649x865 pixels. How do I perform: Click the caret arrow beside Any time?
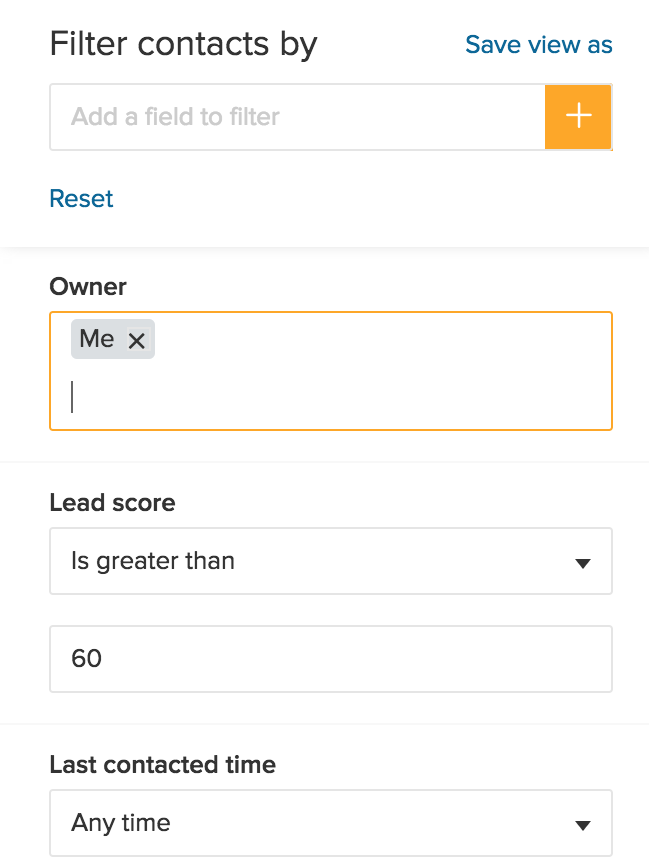tap(583, 825)
